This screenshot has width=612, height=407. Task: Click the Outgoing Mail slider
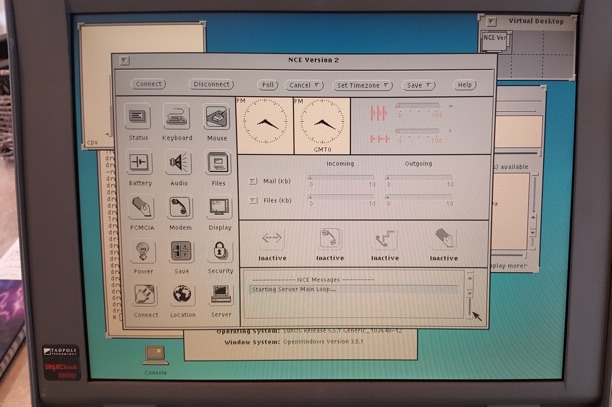pos(419,178)
